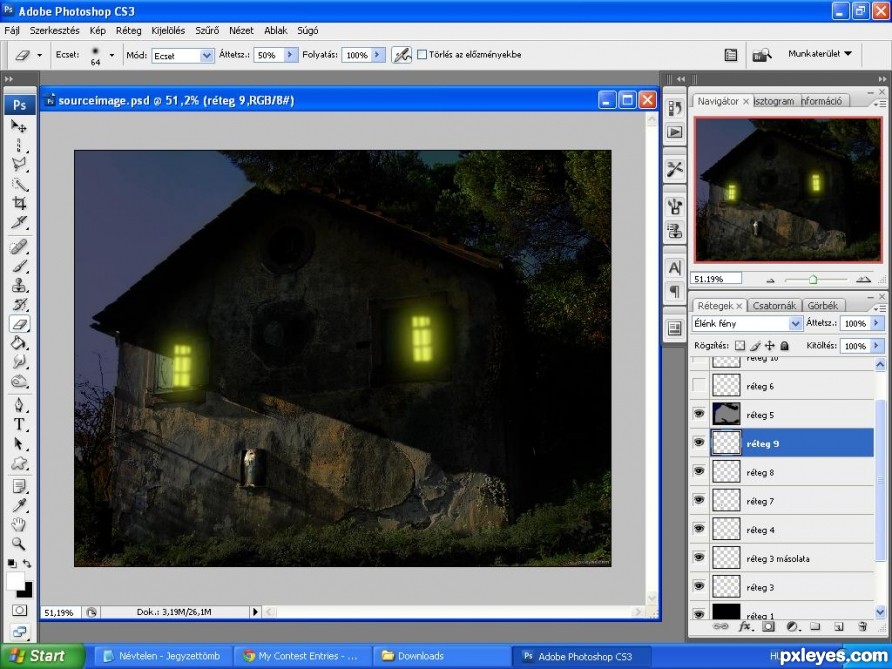Open the Bridge launcher icon

click(762, 55)
